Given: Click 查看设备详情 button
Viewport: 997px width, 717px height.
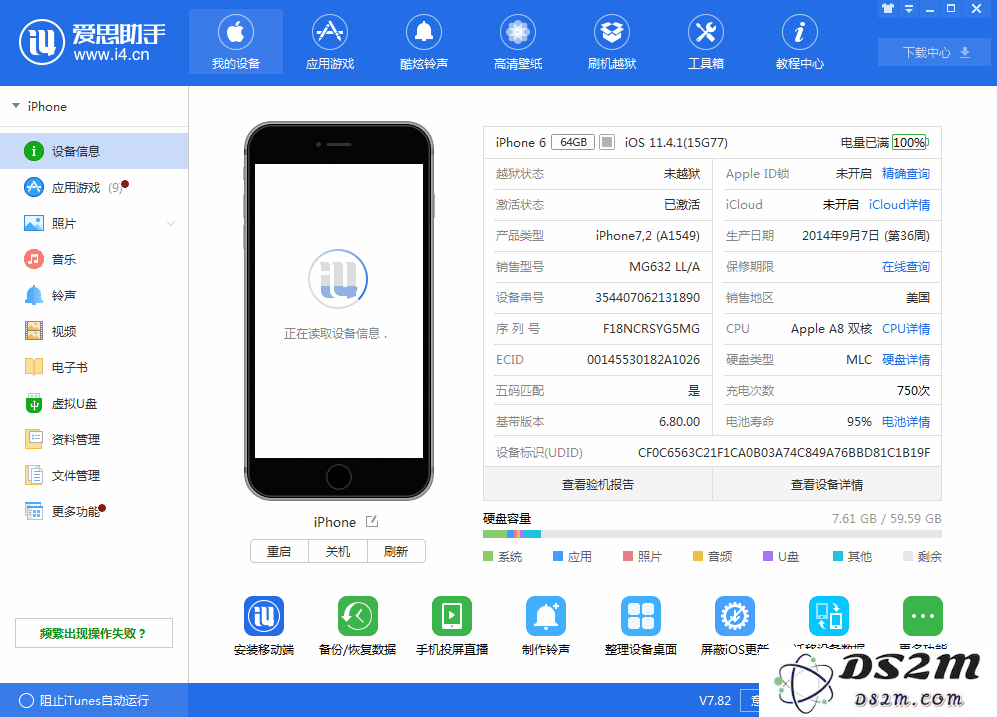Looking at the screenshot, I should pyautogui.click(x=827, y=484).
